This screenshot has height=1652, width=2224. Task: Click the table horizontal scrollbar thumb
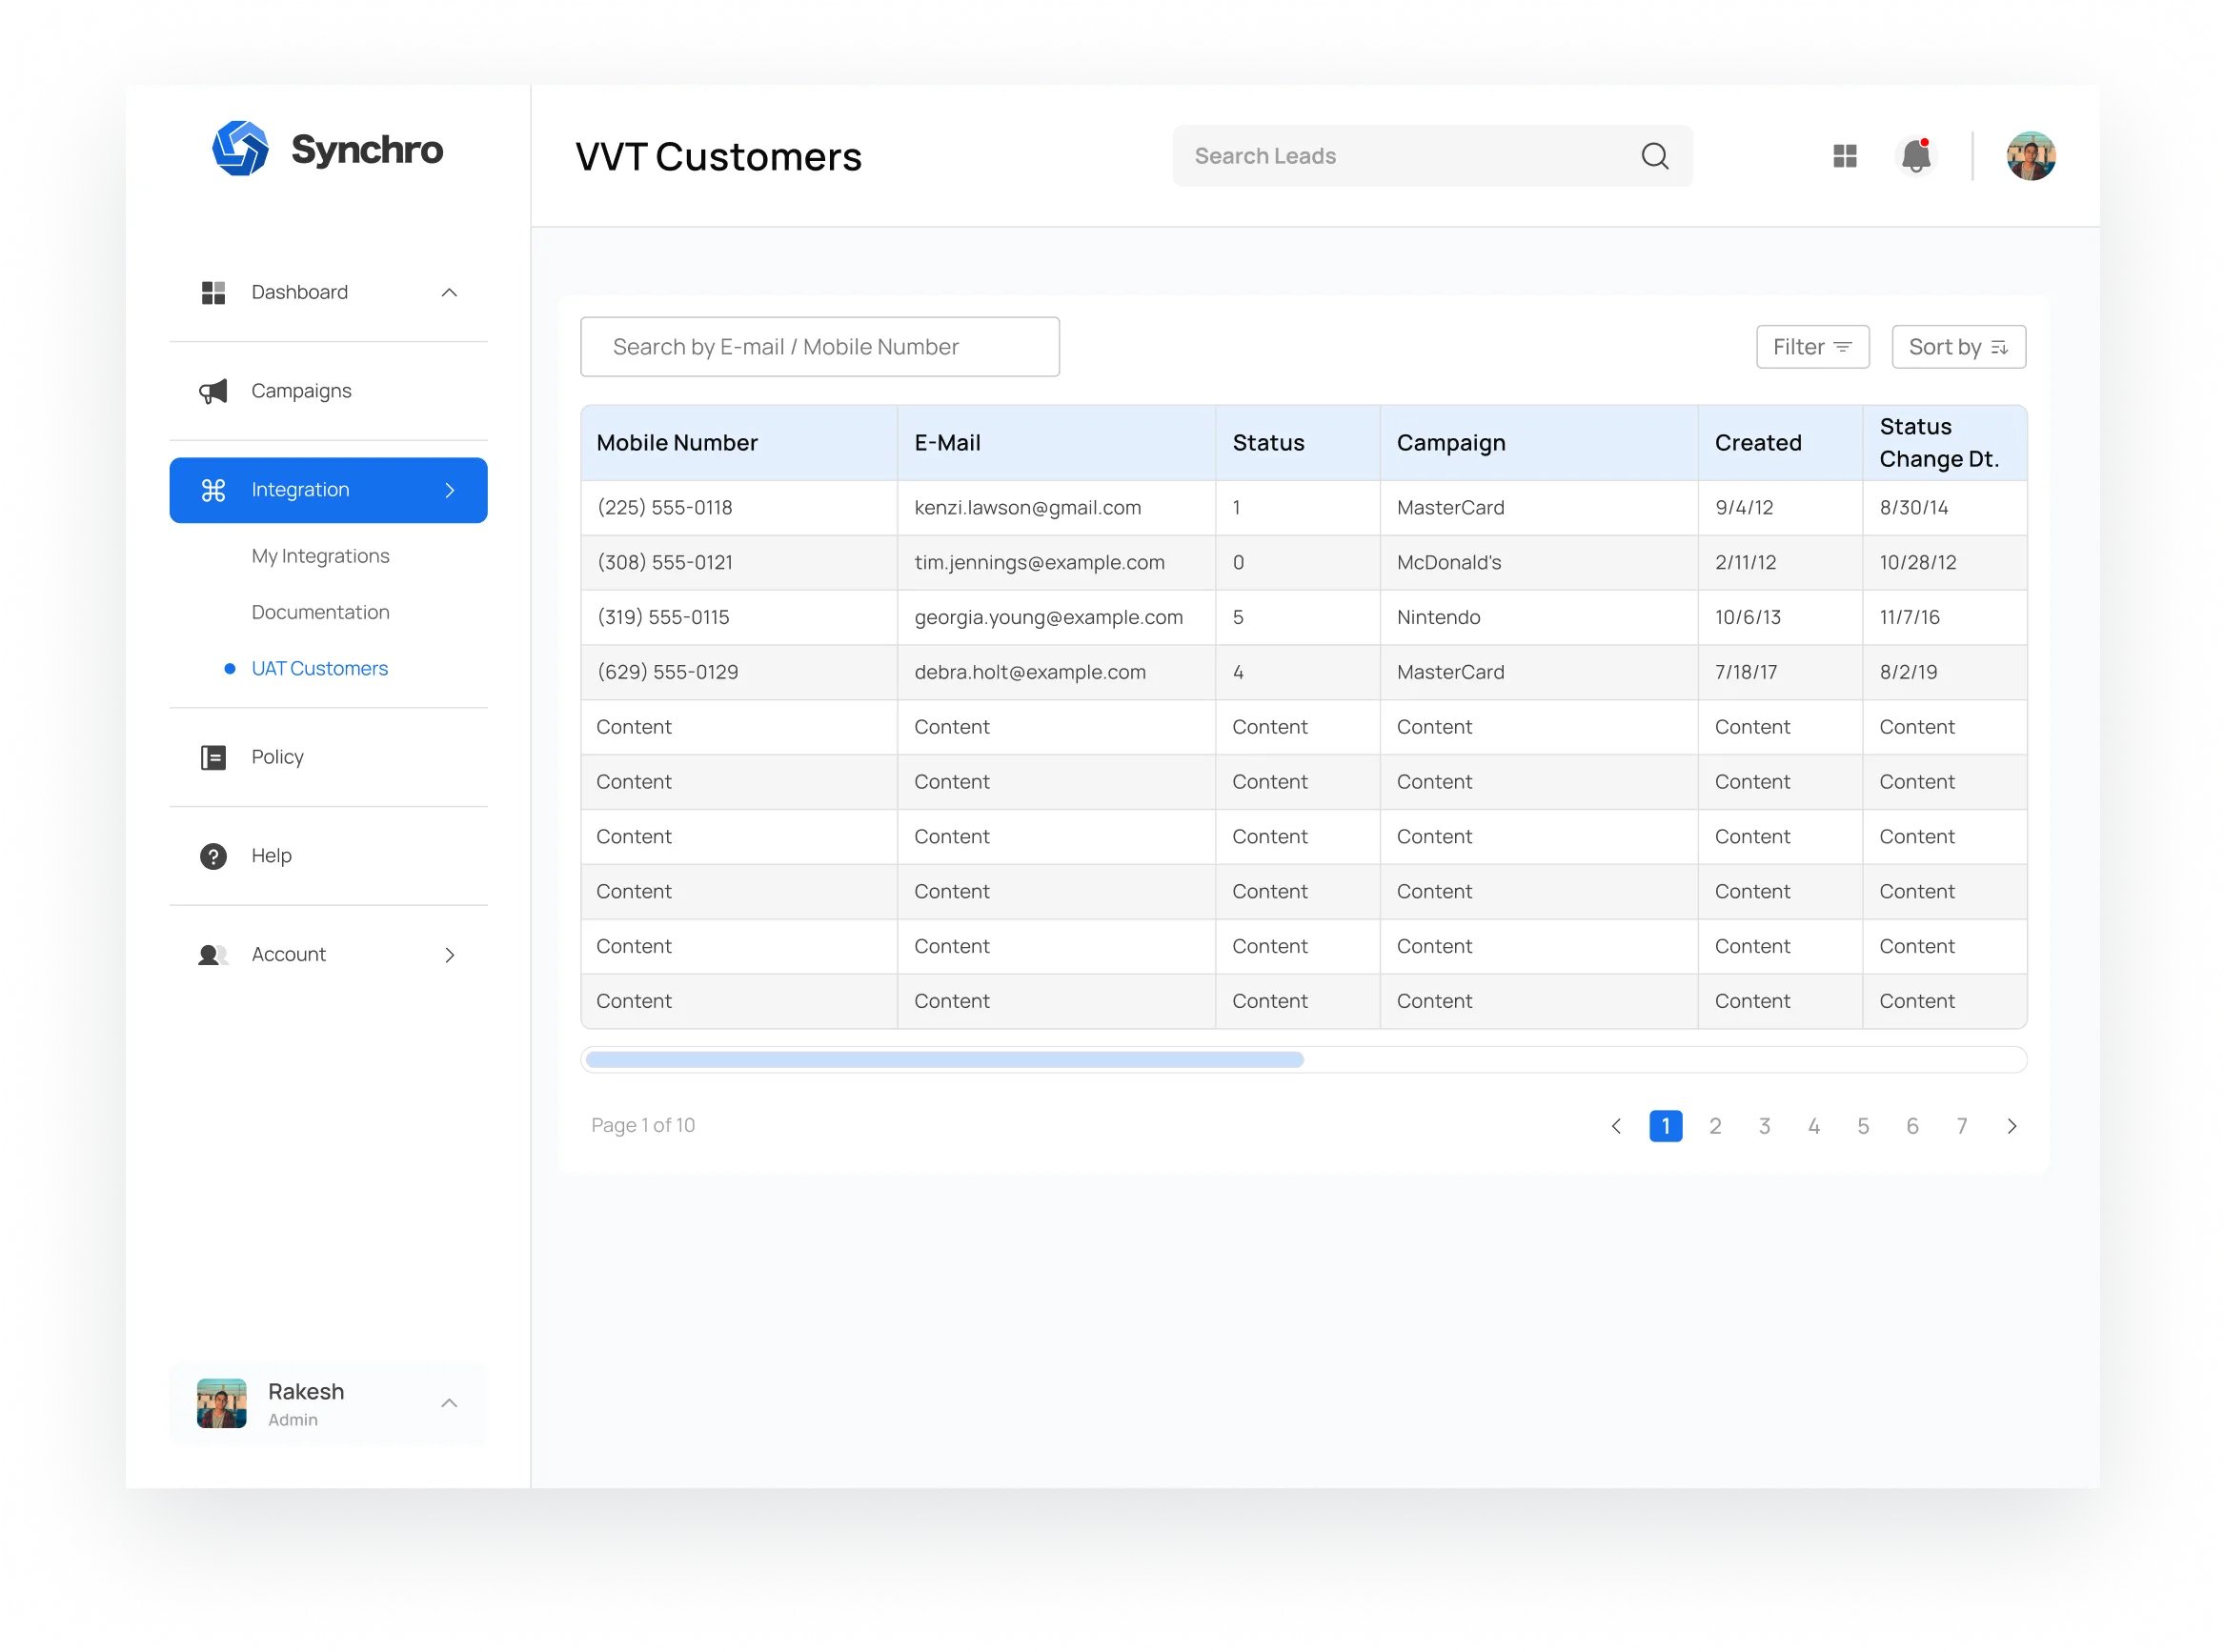944,1060
